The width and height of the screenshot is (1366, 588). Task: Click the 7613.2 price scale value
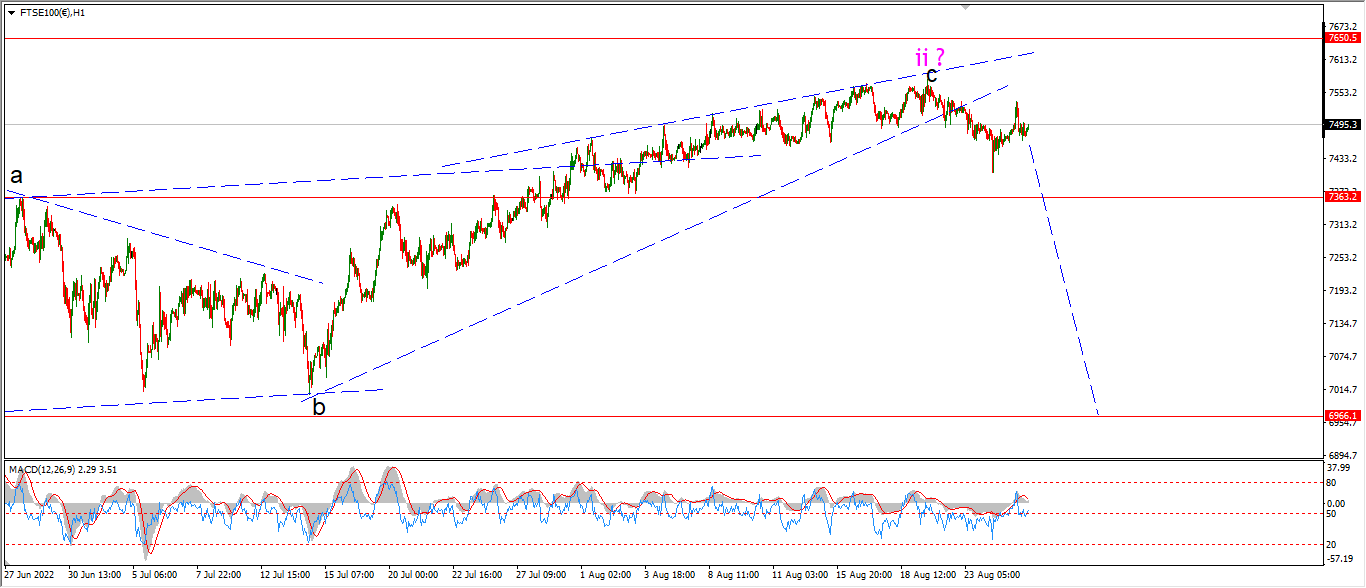(x=1342, y=60)
